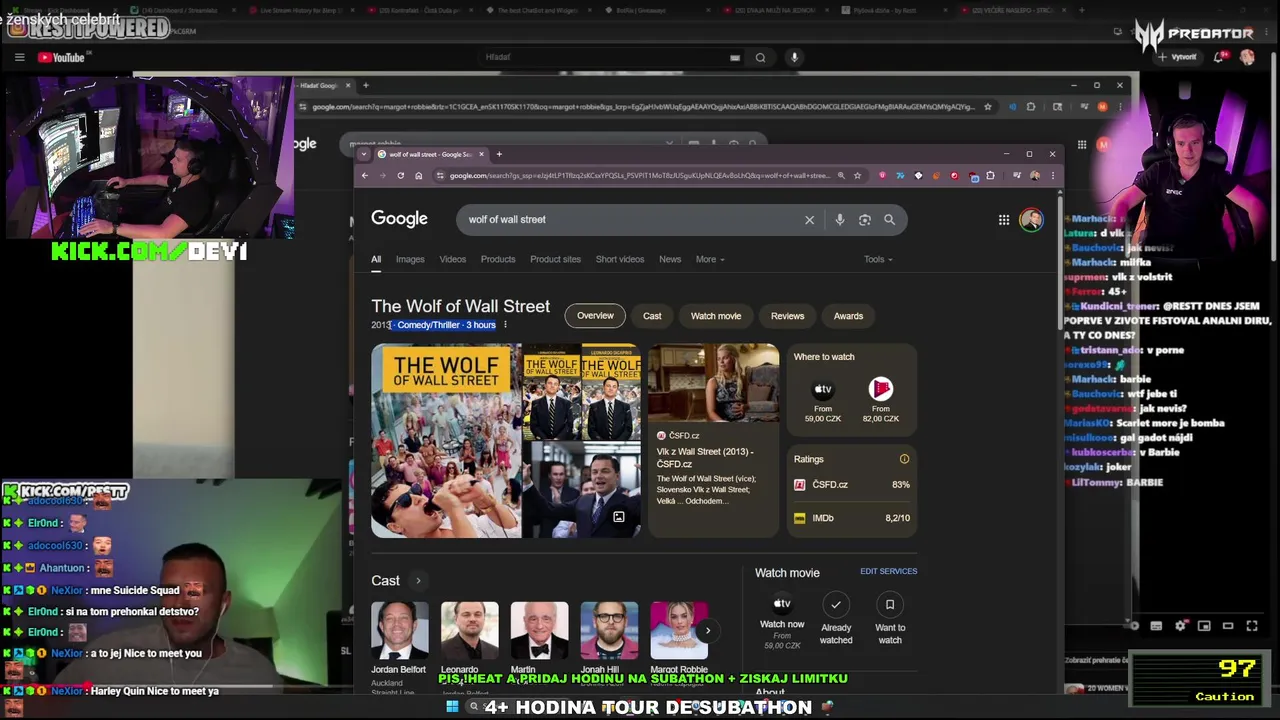This screenshot has width=1280, height=720.
Task: Click Apple TV Watch now
Action: [782, 620]
